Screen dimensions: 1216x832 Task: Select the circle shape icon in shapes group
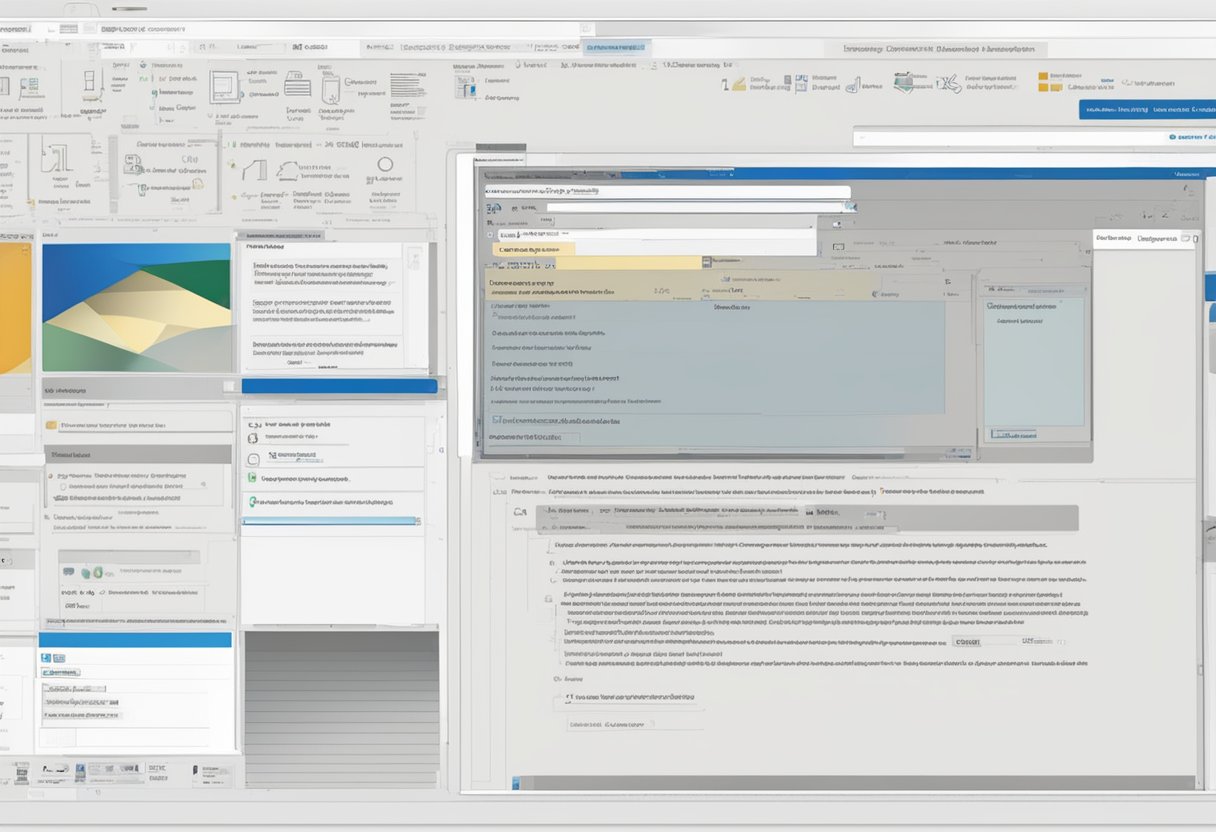(x=385, y=165)
